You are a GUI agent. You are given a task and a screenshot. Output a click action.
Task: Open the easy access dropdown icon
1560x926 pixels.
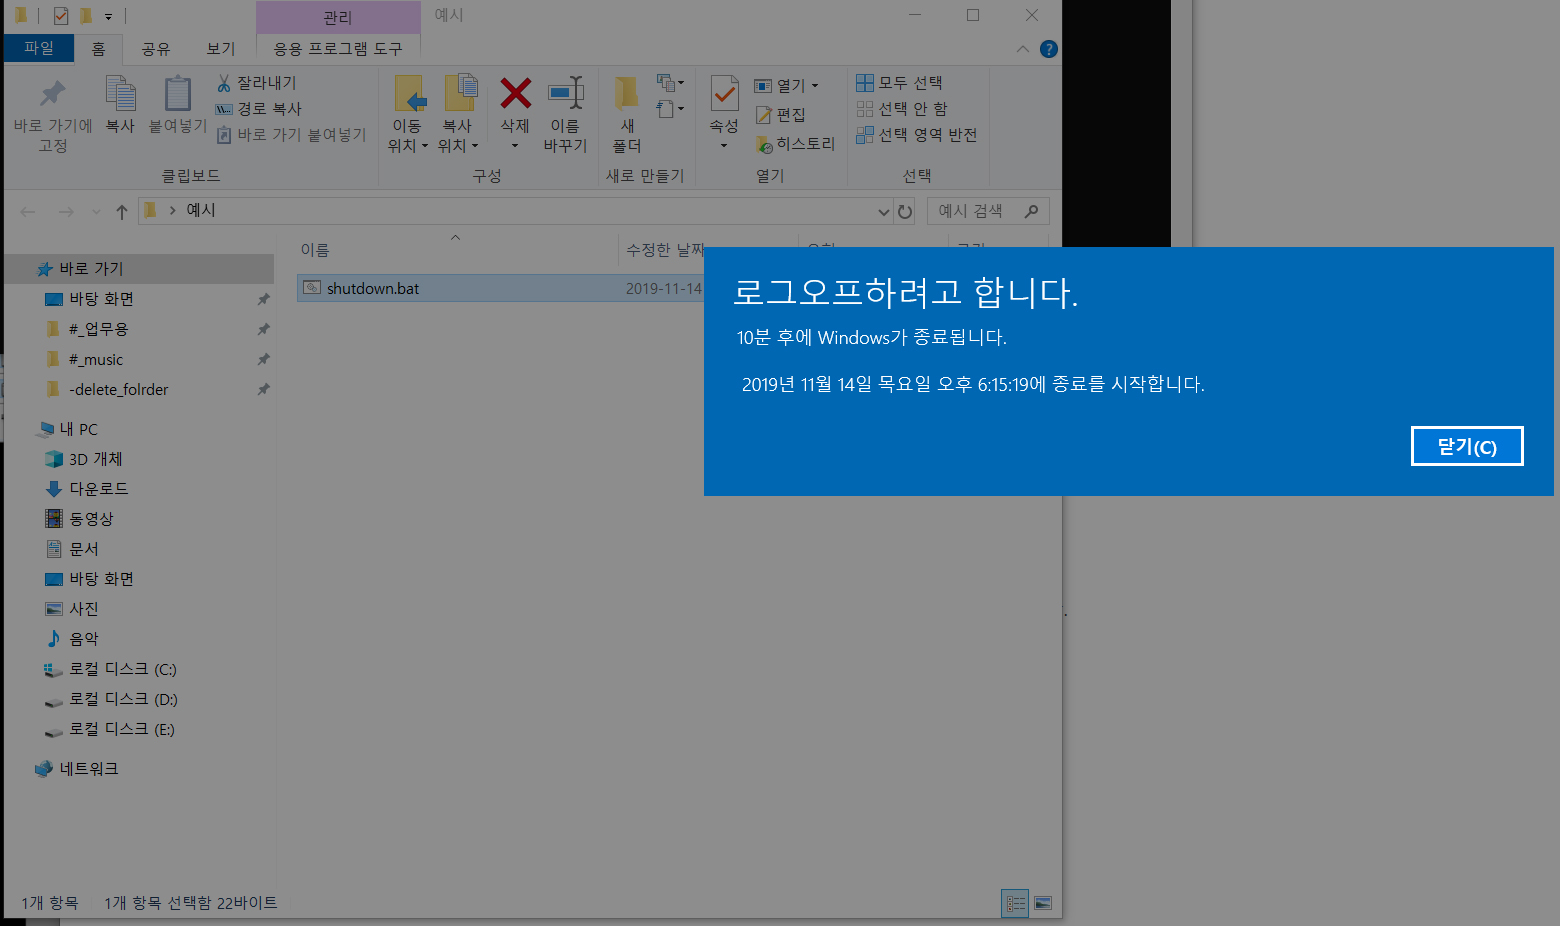pos(670,109)
